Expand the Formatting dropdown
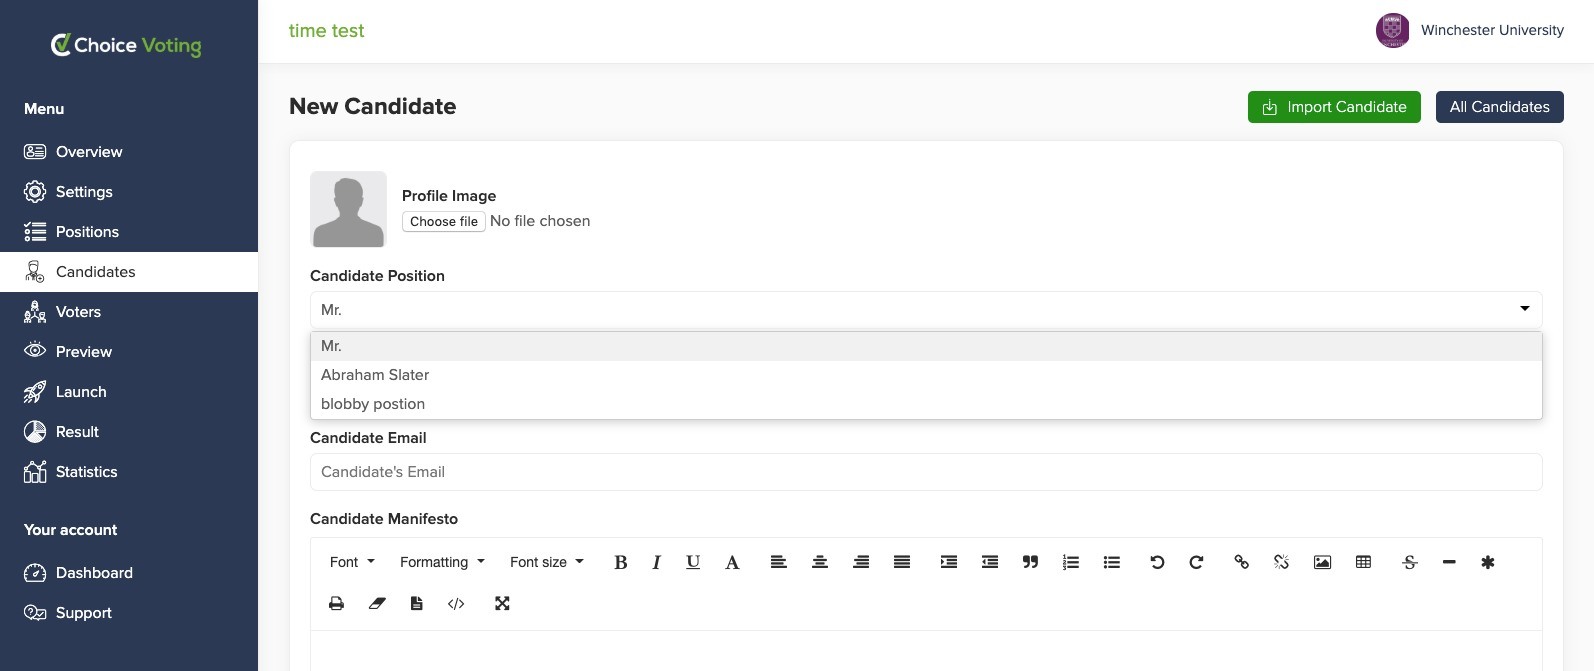Screen dimensions: 1594x671 442,562
